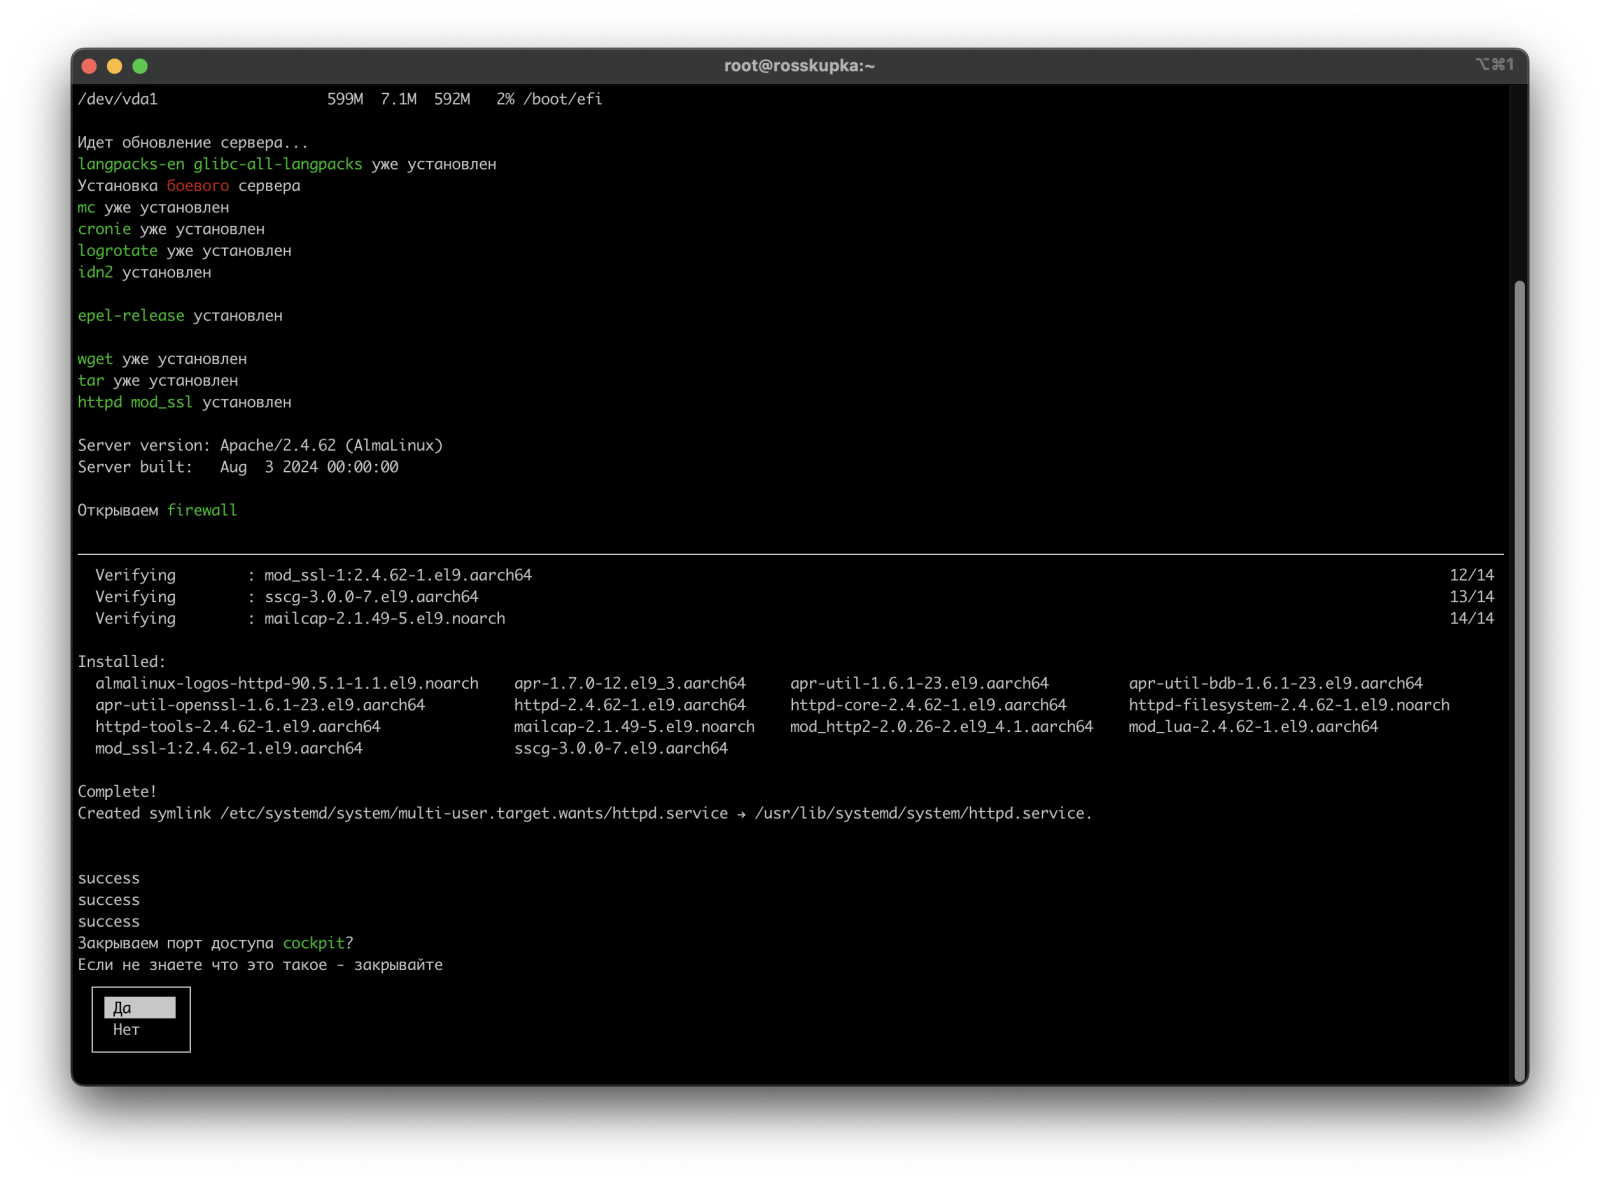Click 'Server version: Apache/2.4.62 (AlmaLinux)' line
1600x1180 pixels.
[260, 446]
